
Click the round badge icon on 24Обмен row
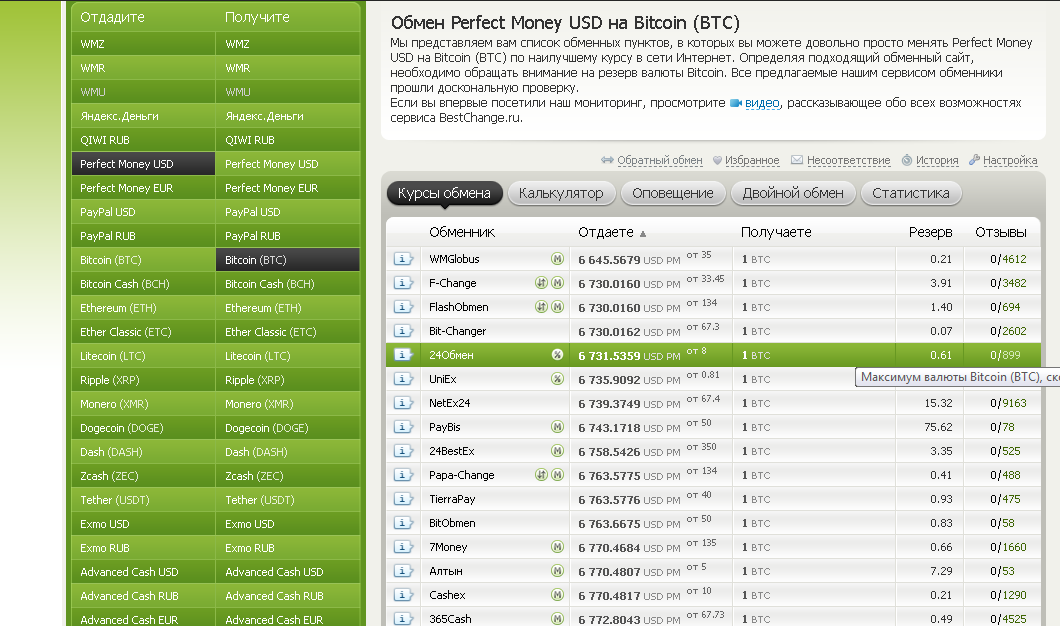(x=557, y=355)
